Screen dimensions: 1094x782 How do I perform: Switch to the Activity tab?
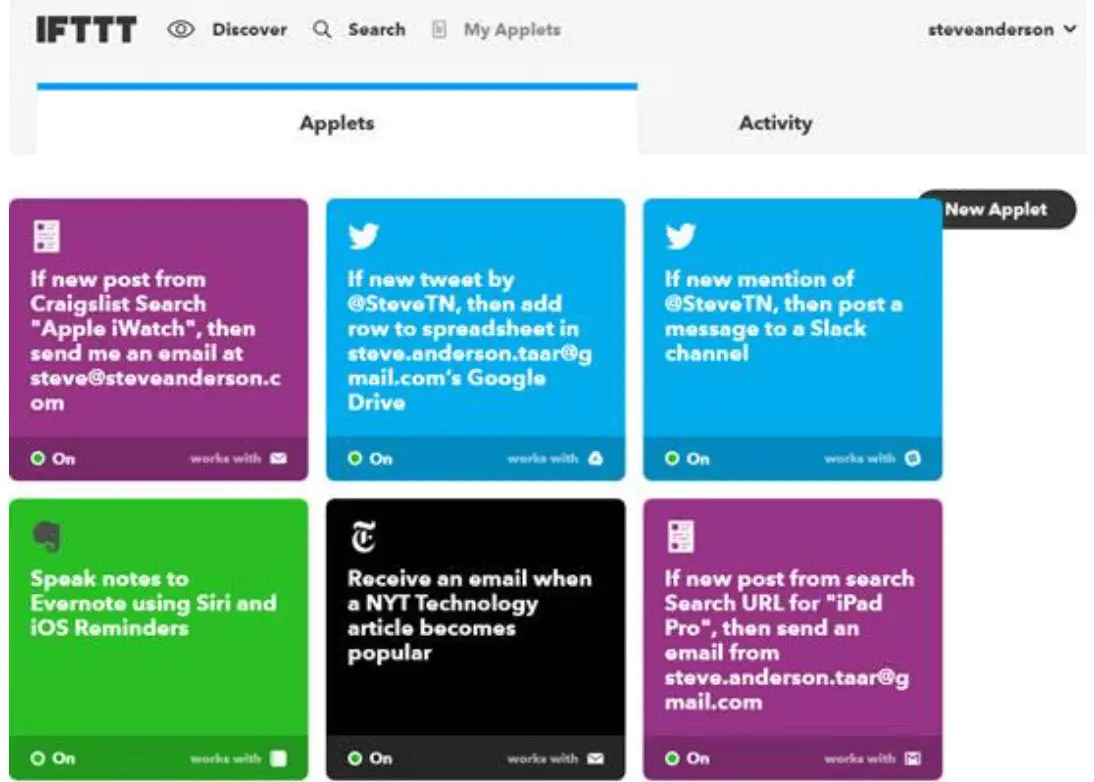point(776,123)
